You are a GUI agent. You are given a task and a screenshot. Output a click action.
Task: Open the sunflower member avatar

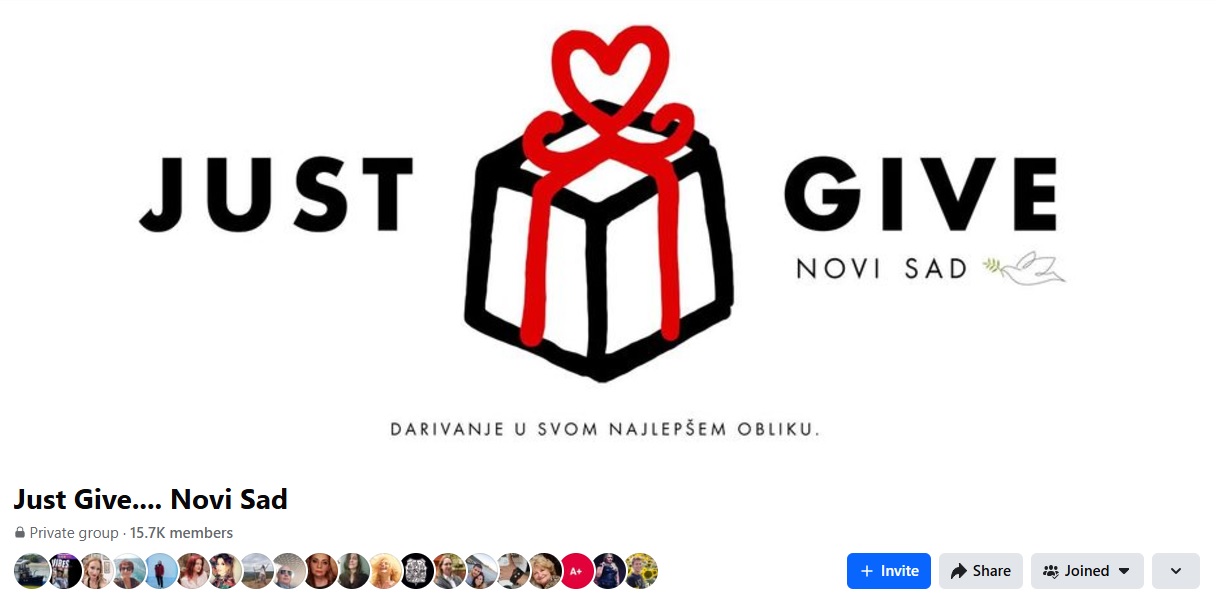pos(641,571)
